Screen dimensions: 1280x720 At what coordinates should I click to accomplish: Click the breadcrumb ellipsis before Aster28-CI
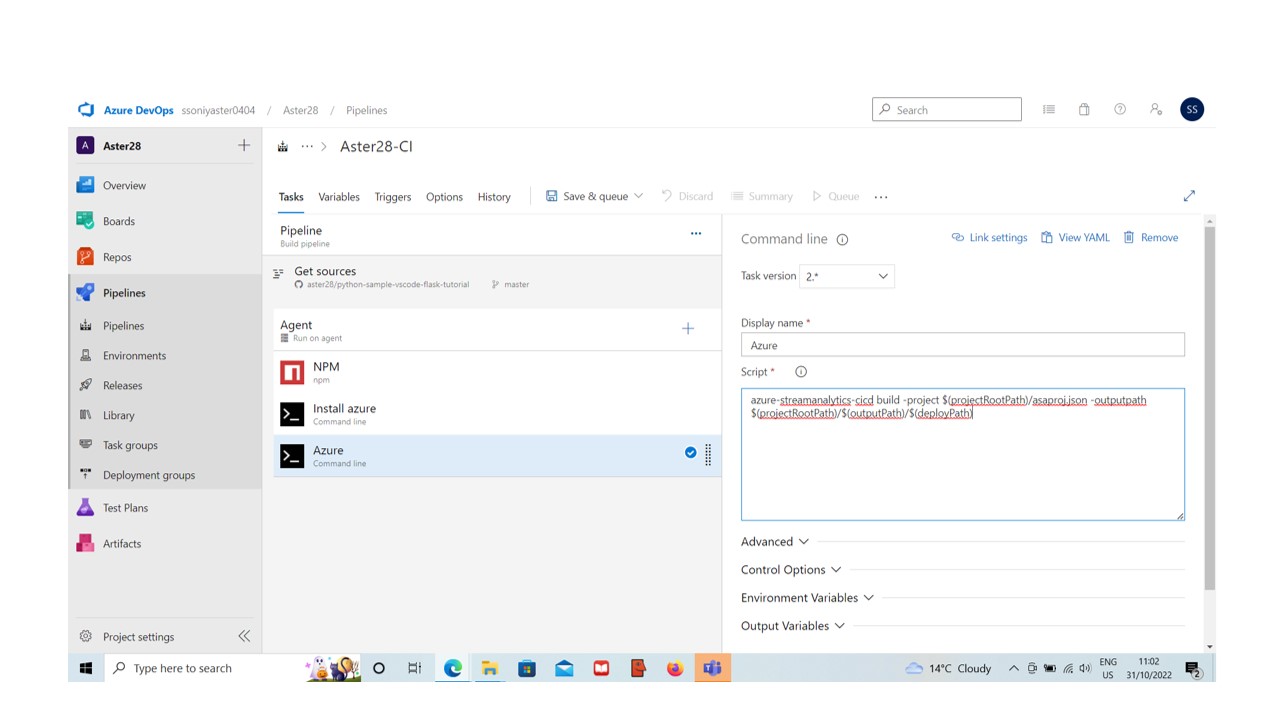pyautogui.click(x=307, y=147)
